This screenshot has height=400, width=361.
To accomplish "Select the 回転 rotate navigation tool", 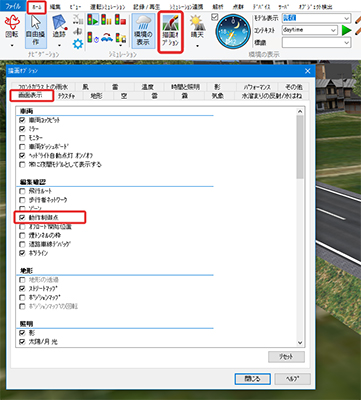I will (x=12, y=30).
